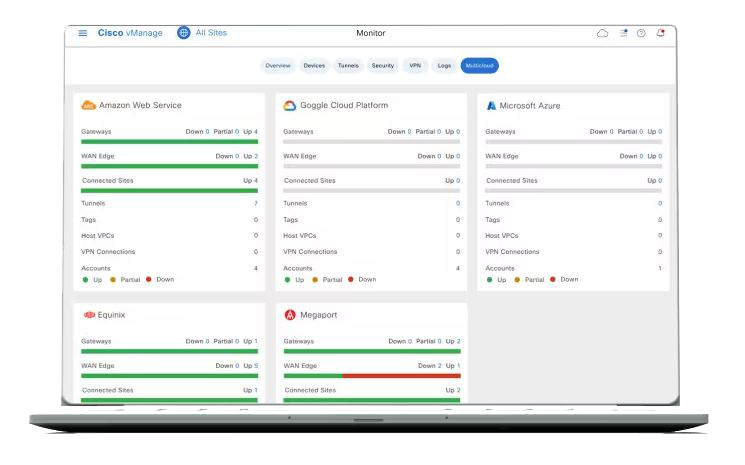This screenshot has height=465, width=745.
Task: Click AWS Host VPCs label
Action: (97, 236)
